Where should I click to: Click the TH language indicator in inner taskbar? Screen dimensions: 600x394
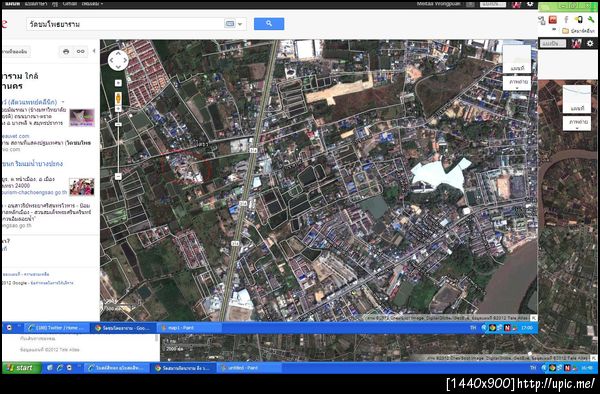(x=473, y=328)
